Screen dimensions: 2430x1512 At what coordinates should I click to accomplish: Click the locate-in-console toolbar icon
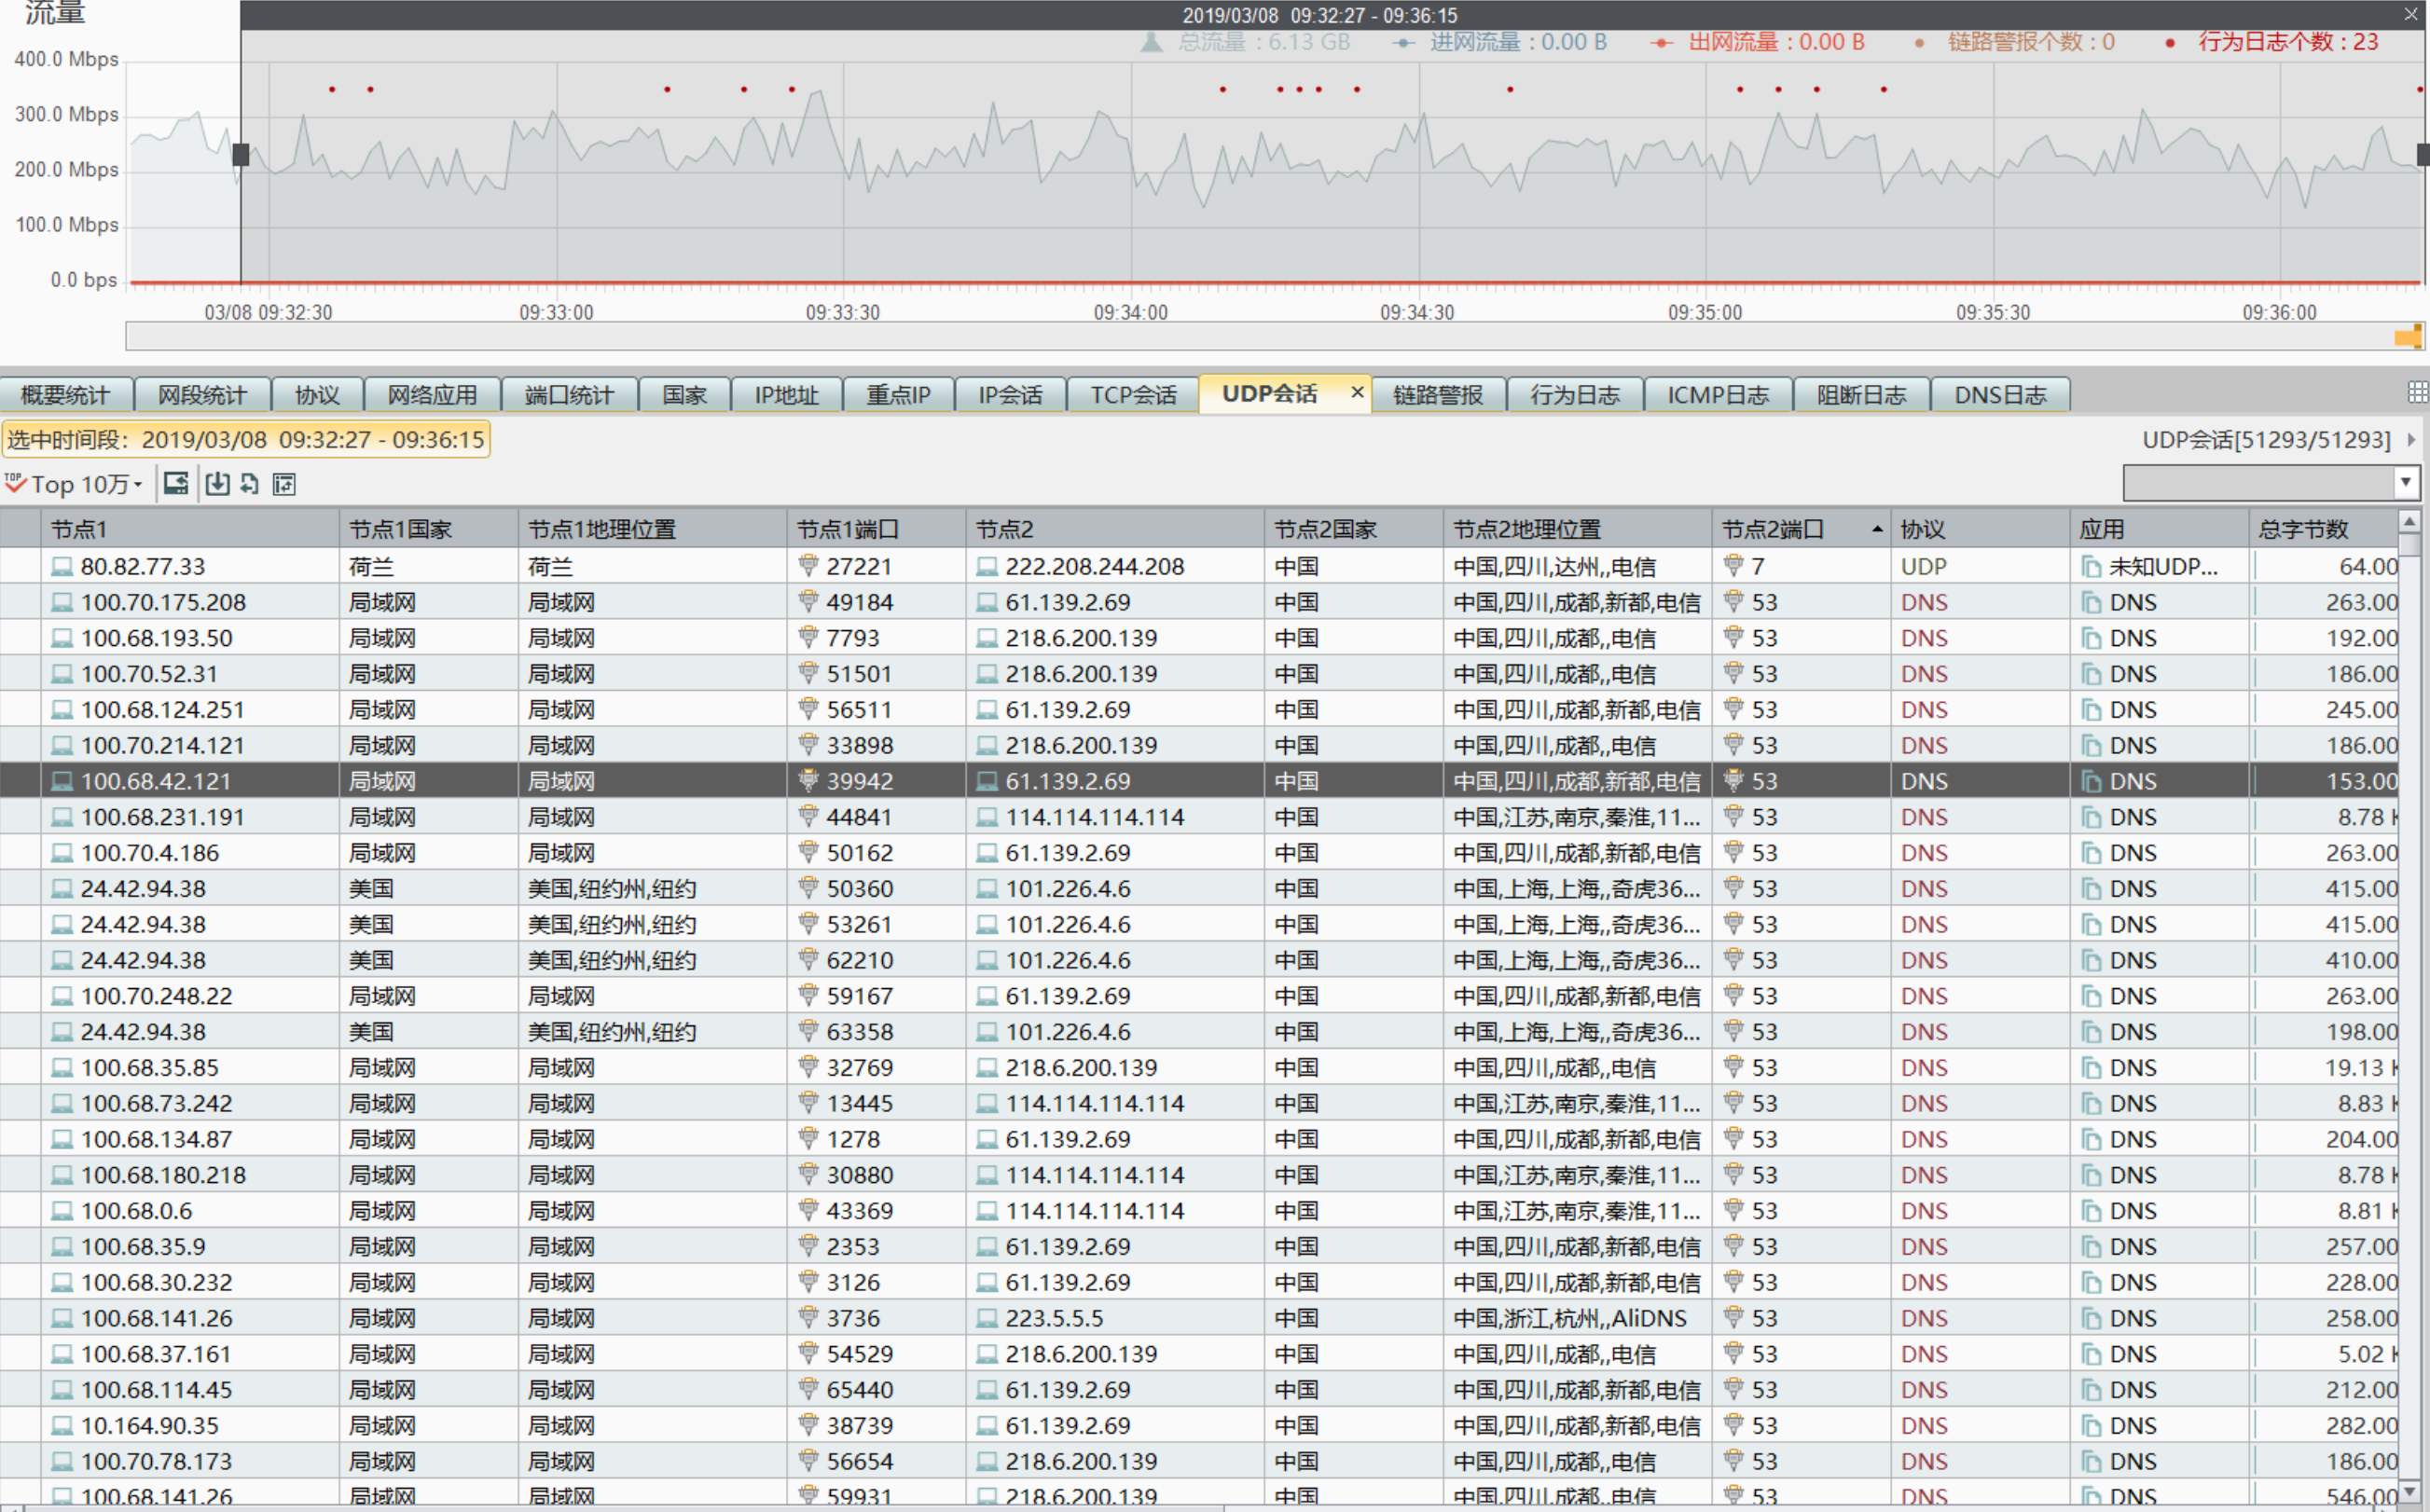pos(176,484)
